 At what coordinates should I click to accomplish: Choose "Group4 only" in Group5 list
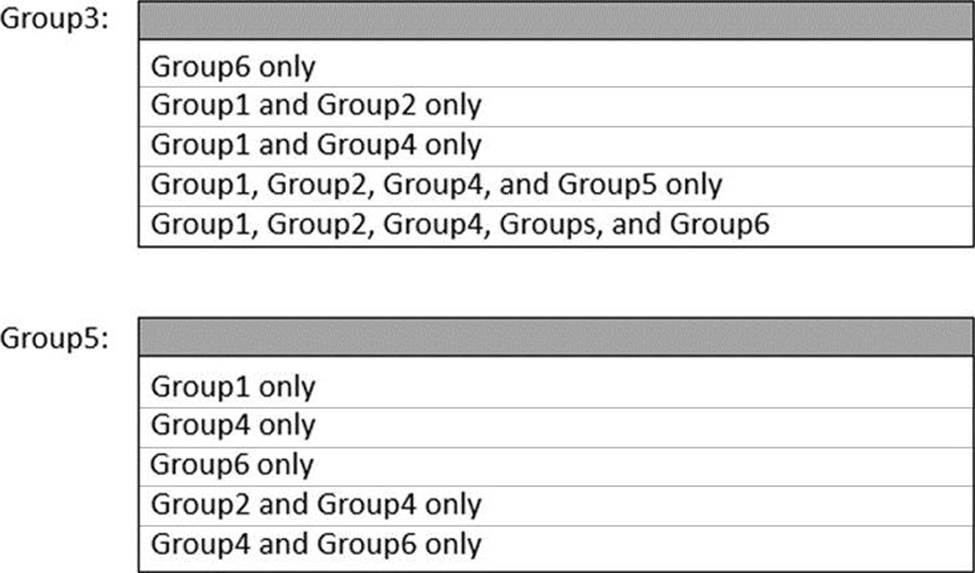(x=233, y=426)
